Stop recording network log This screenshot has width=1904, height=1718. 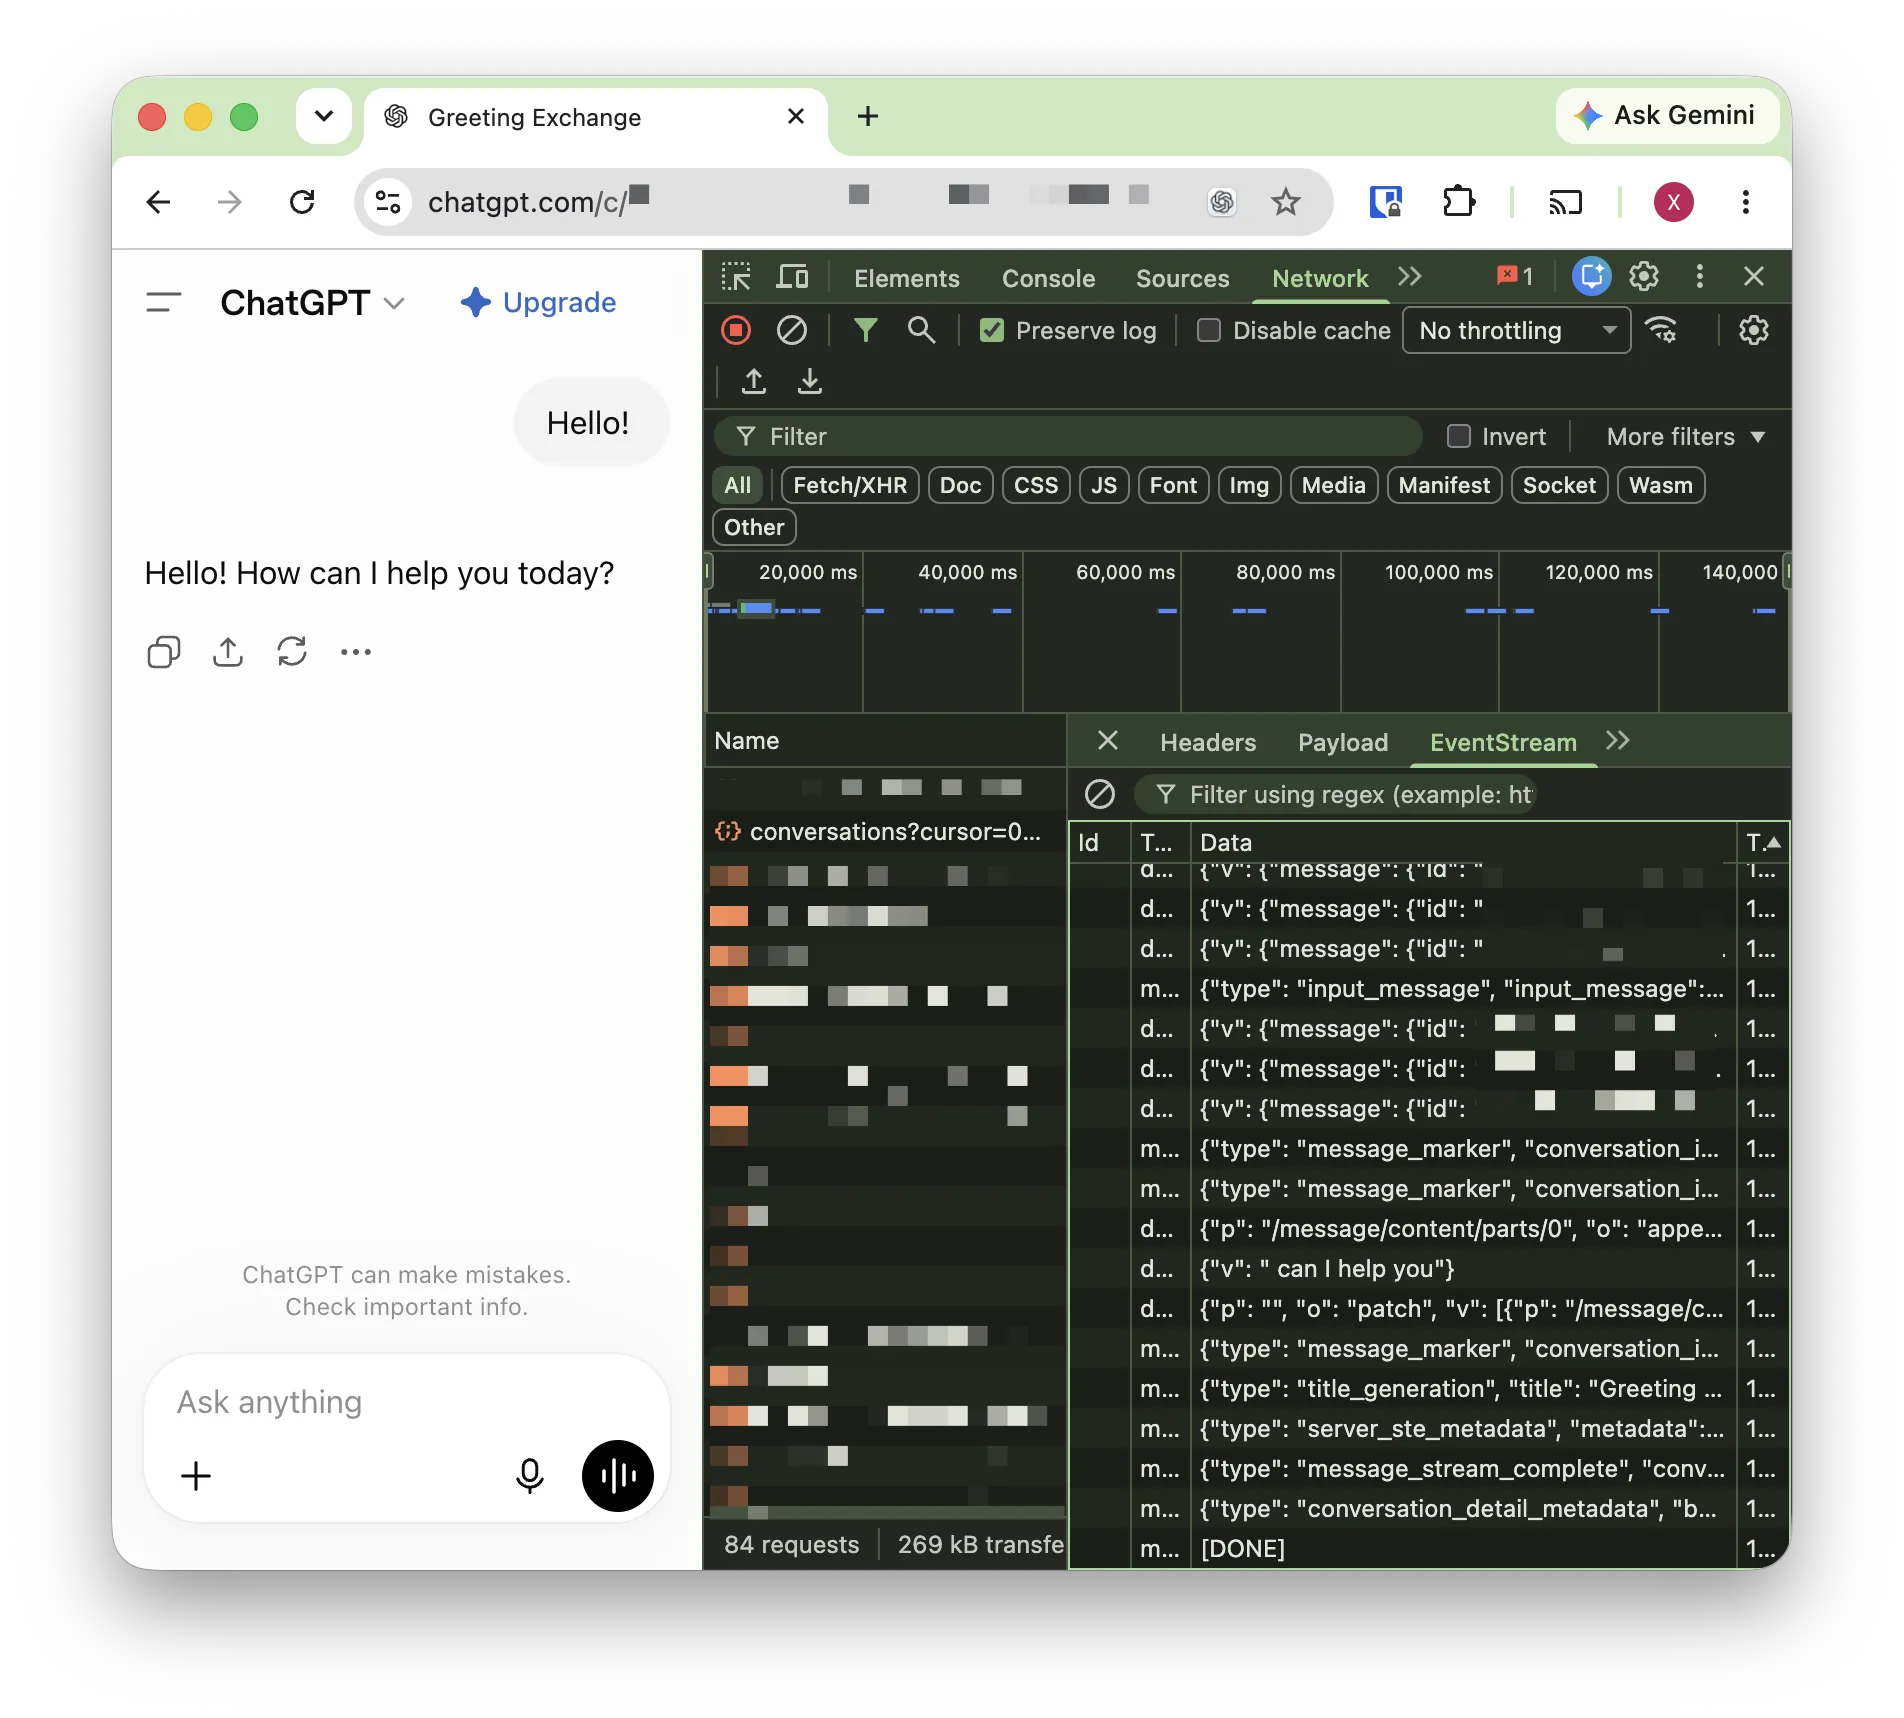coord(736,330)
